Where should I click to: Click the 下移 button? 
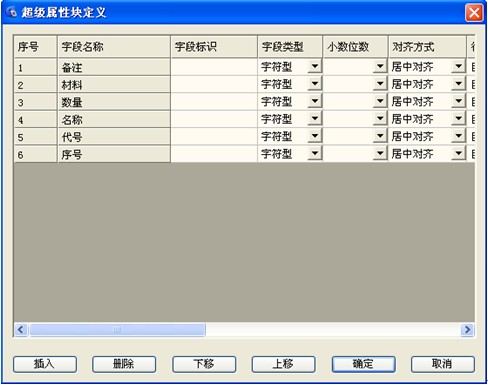[x=204, y=364]
